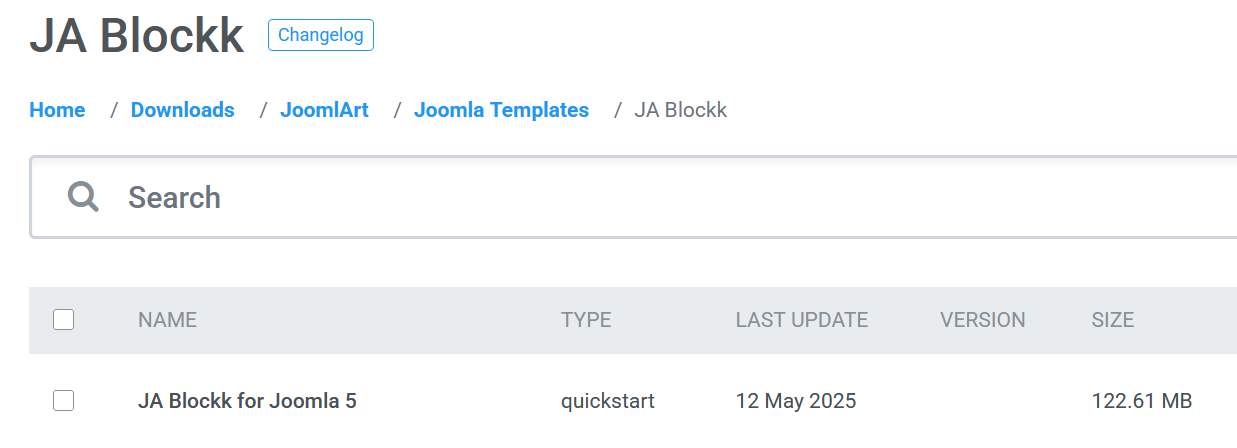1237x448 pixels.
Task: Sort by LAST UPDATE column header
Action: [x=801, y=320]
